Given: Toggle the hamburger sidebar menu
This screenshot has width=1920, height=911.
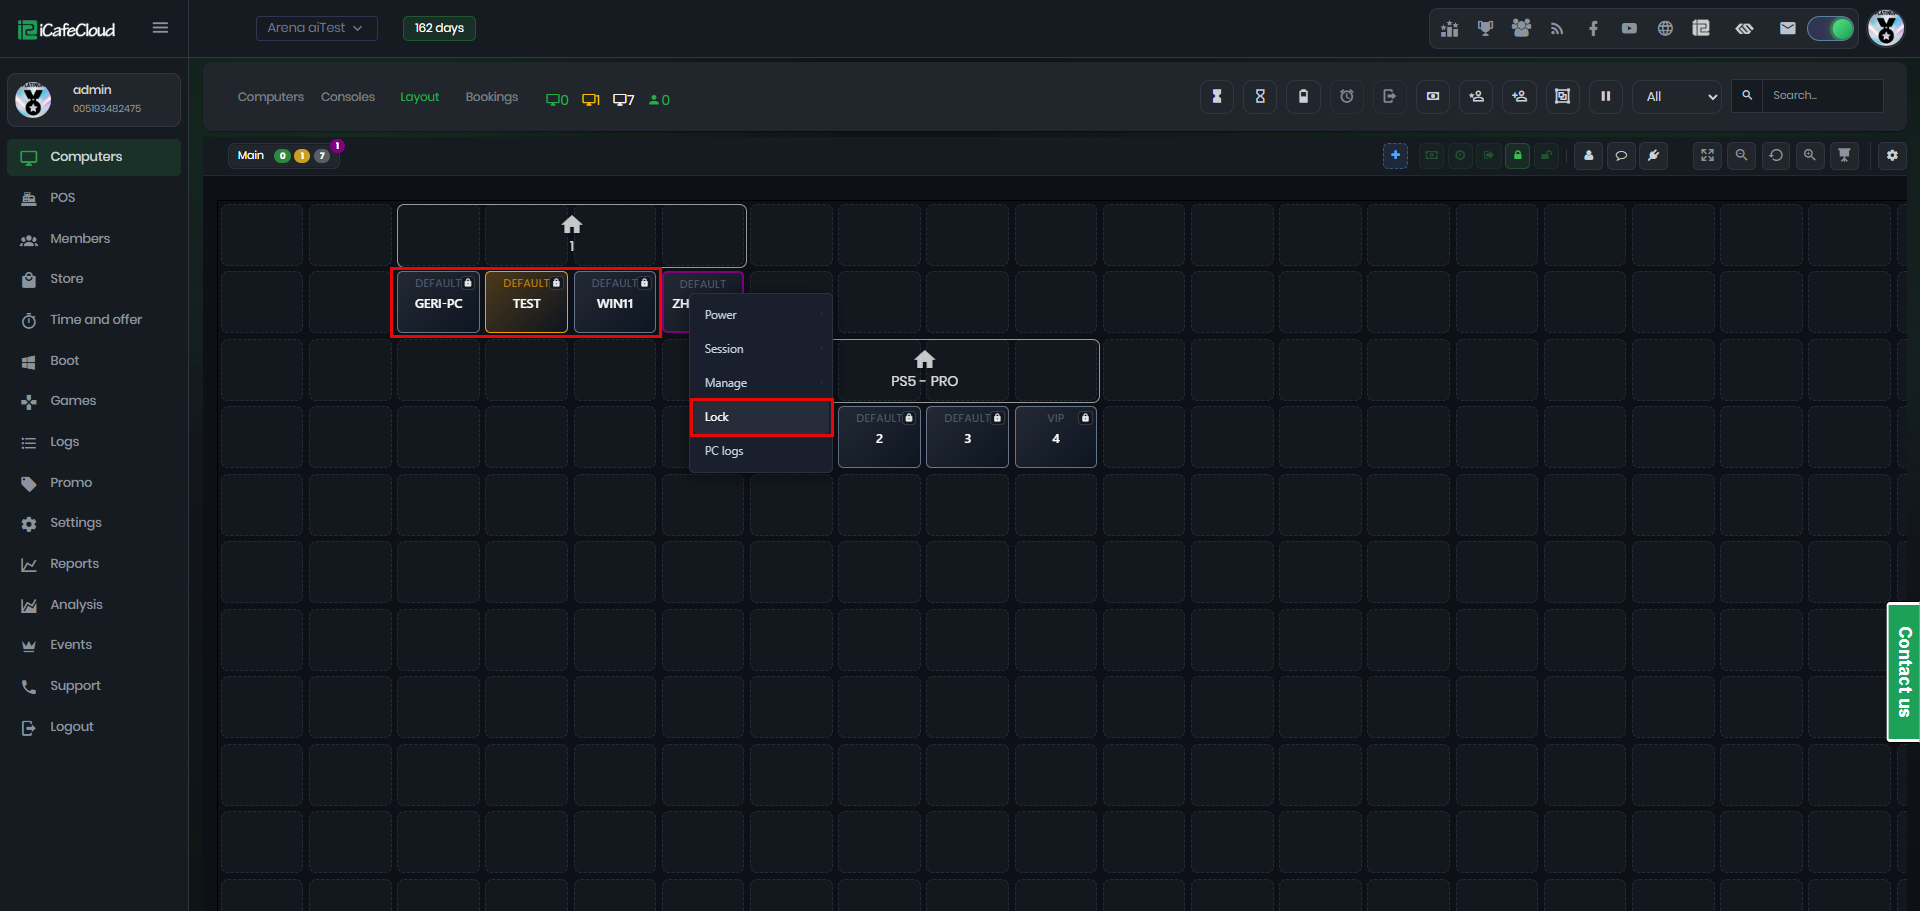Looking at the screenshot, I should coord(160,28).
